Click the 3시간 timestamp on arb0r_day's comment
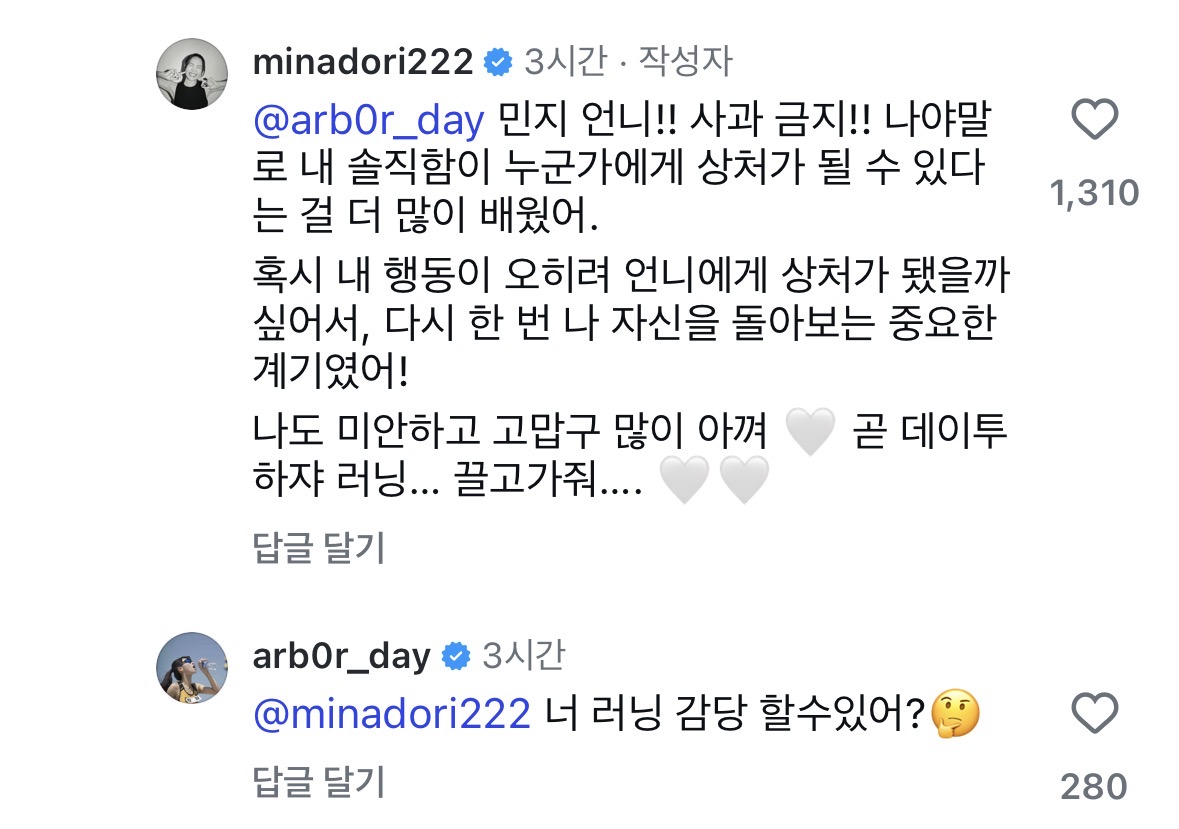 (523, 656)
